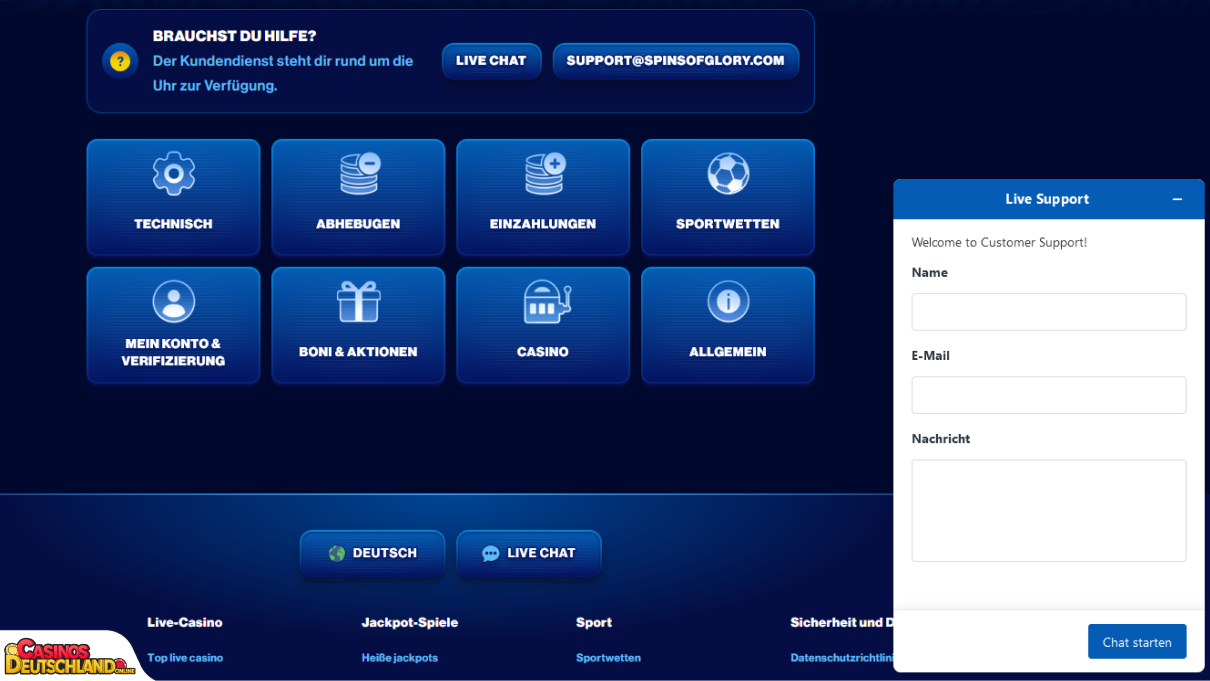Select the Boni & Aktionen gift icon
The image size is (1210, 681).
[x=358, y=301]
